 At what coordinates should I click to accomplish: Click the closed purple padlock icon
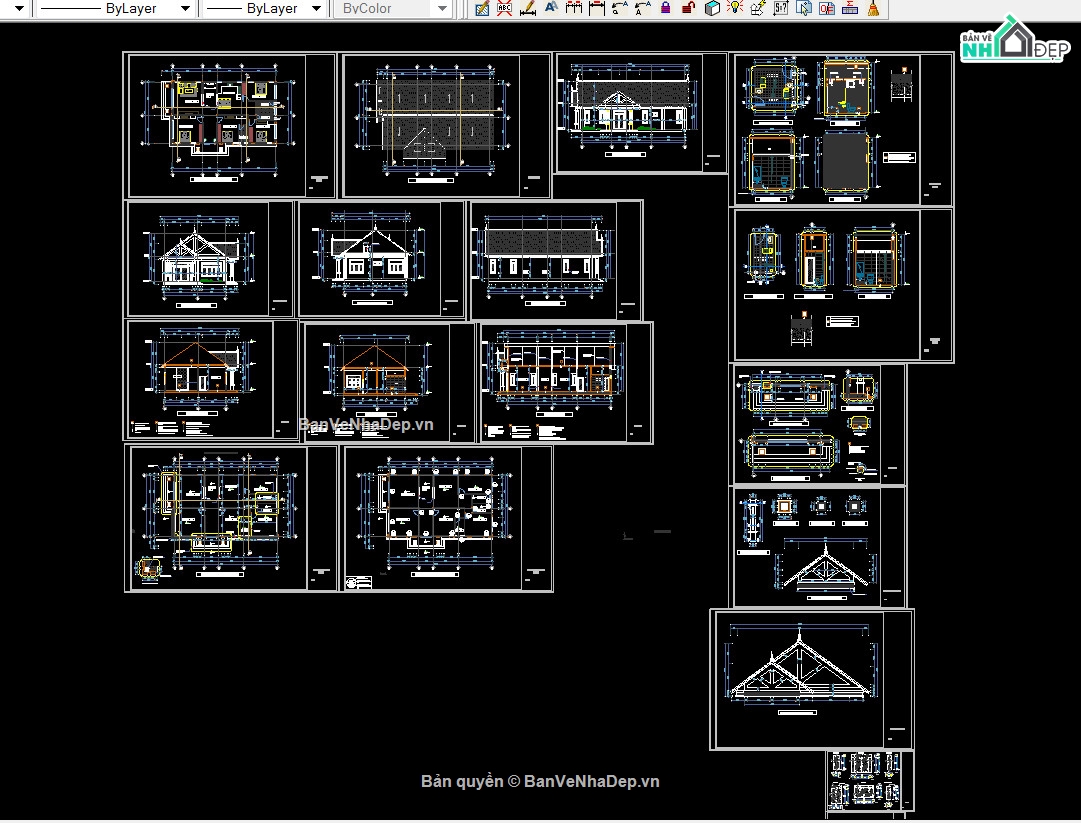pyautogui.click(x=666, y=8)
